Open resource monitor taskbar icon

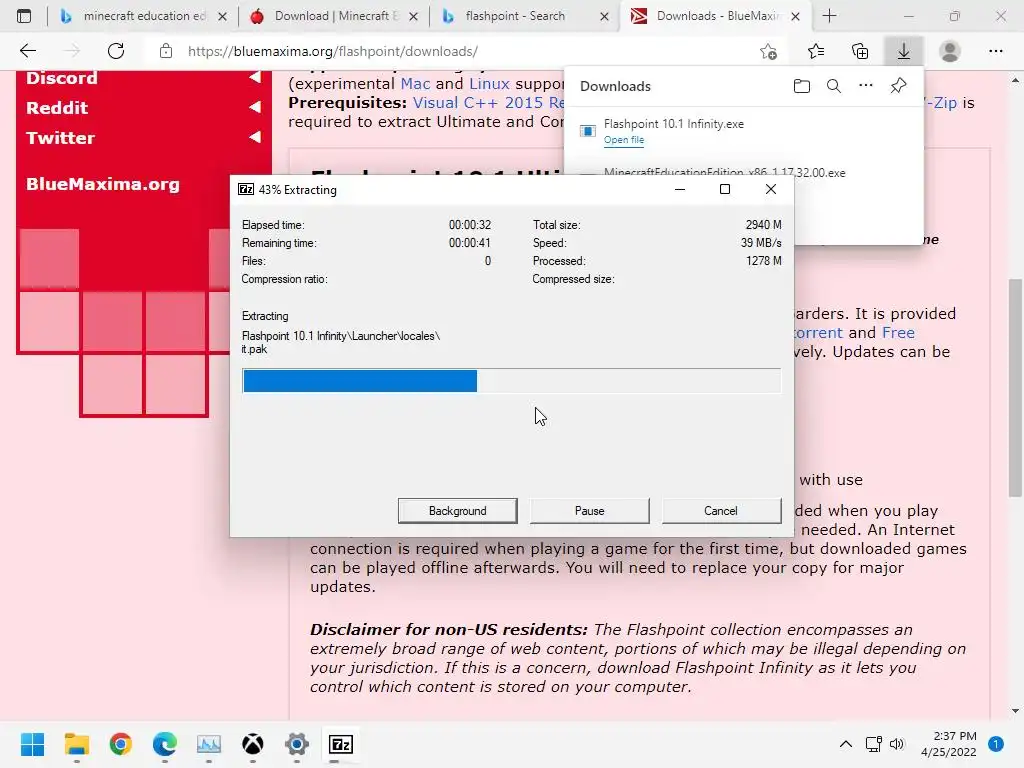click(x=209, y=744)
